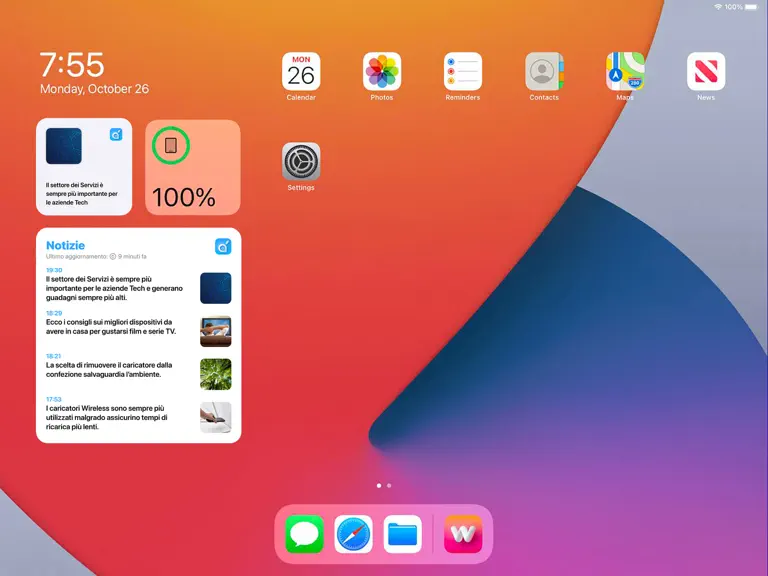This screenshot has height=576, width=768.
Task: Tap the TV thumbnail of the 18:29 article
Action: point(216,331)
